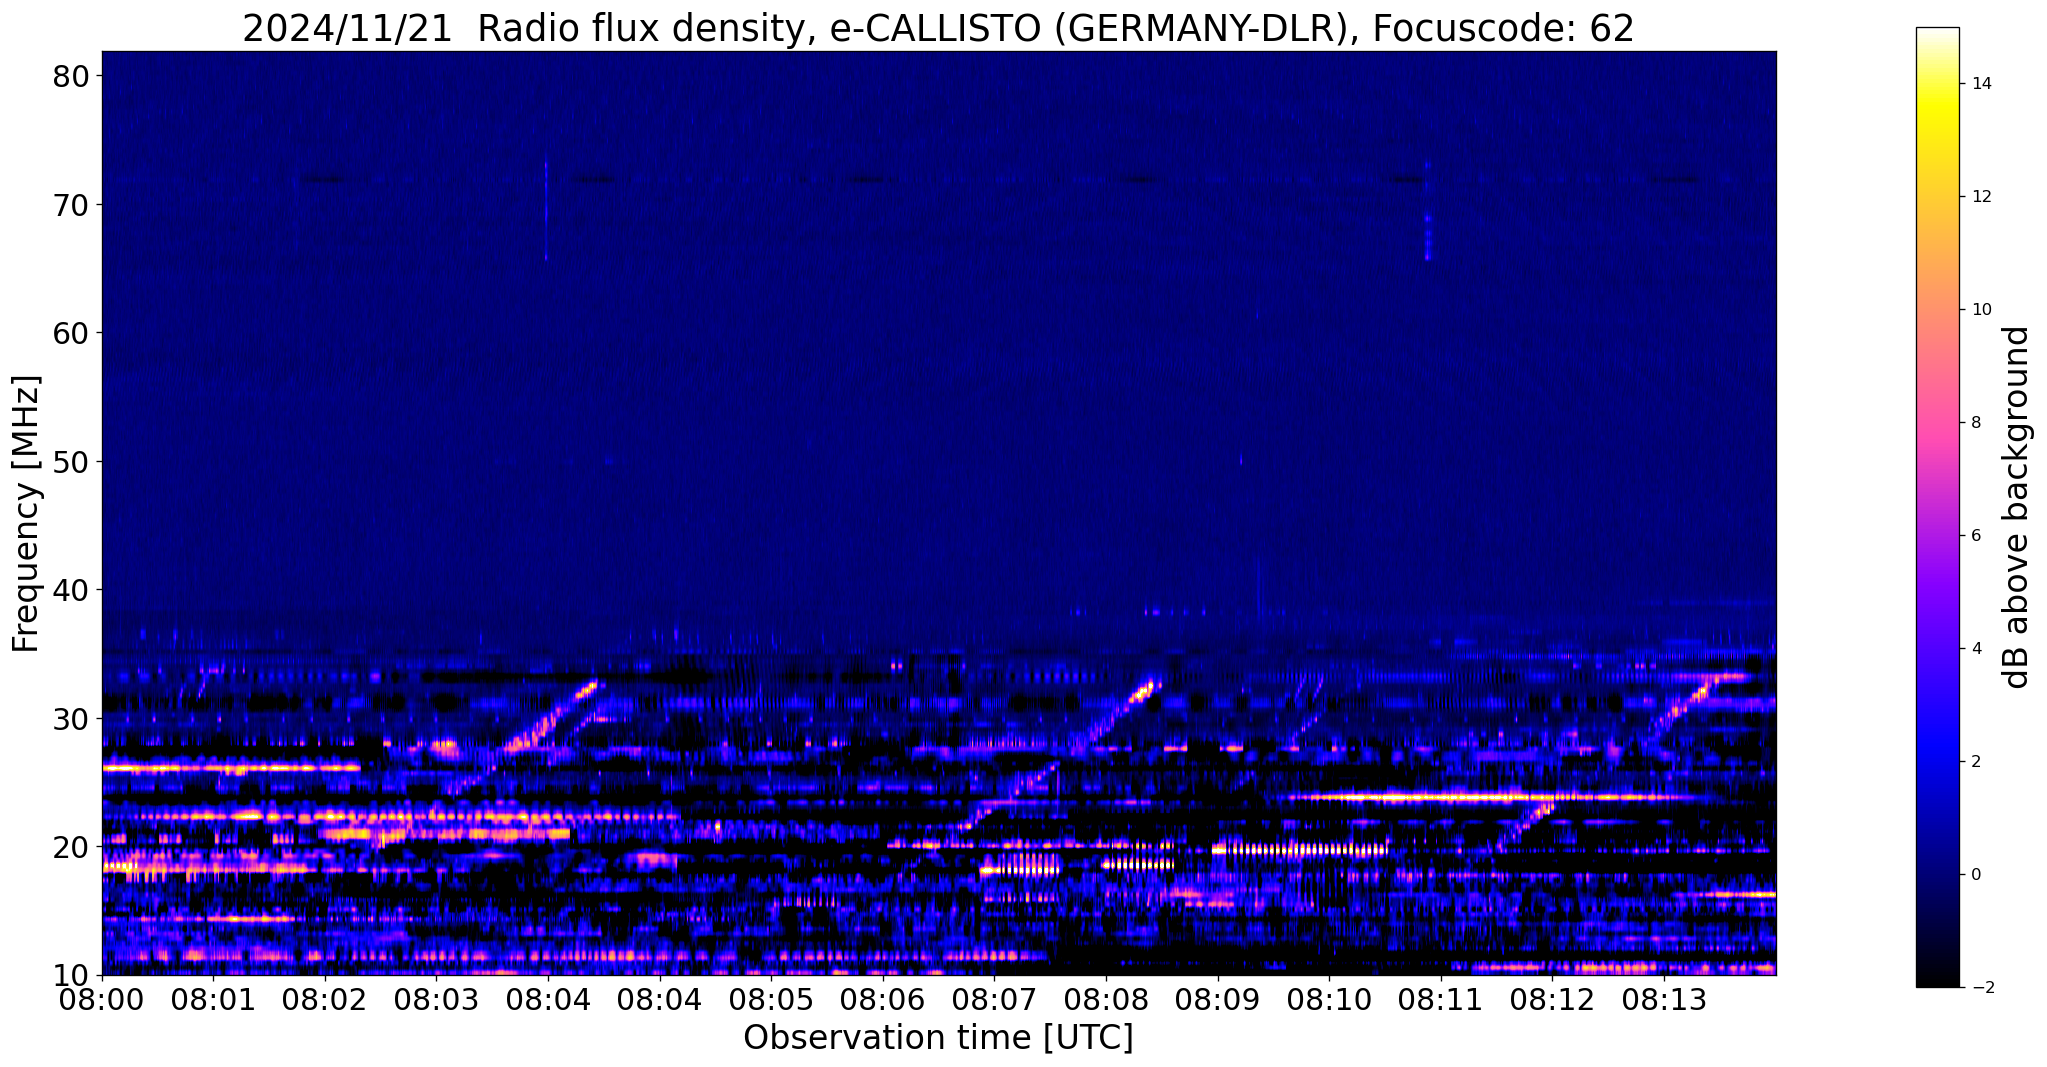Click time axis tick label 08:10

point(1329,1001)
